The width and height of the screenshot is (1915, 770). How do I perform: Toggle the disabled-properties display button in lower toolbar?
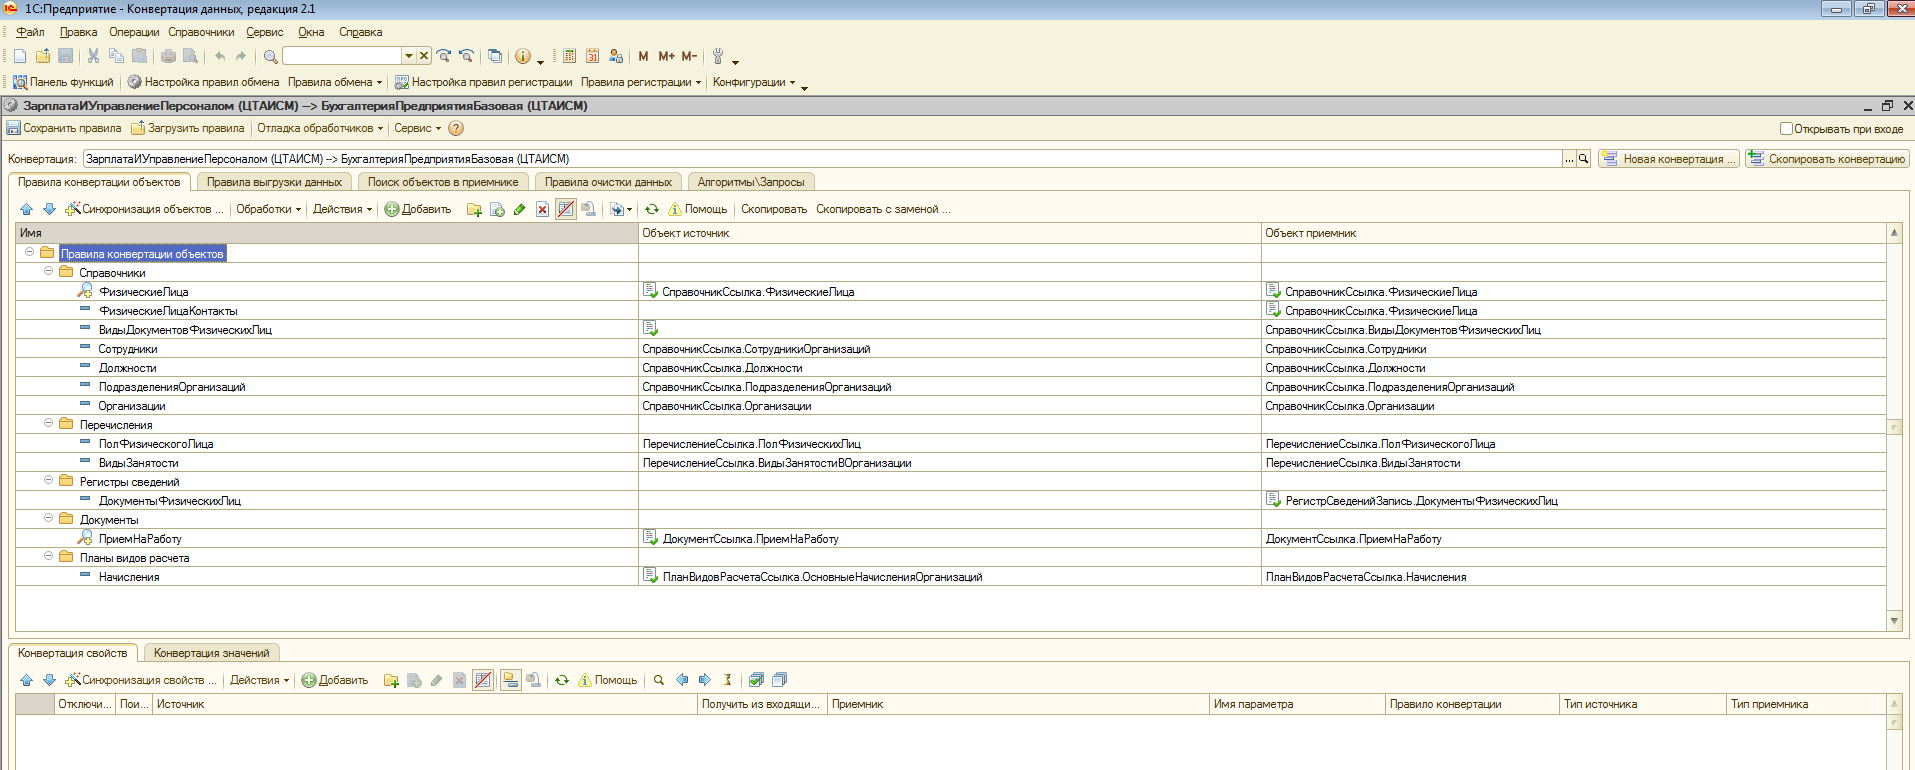click(x=483, y=680)
